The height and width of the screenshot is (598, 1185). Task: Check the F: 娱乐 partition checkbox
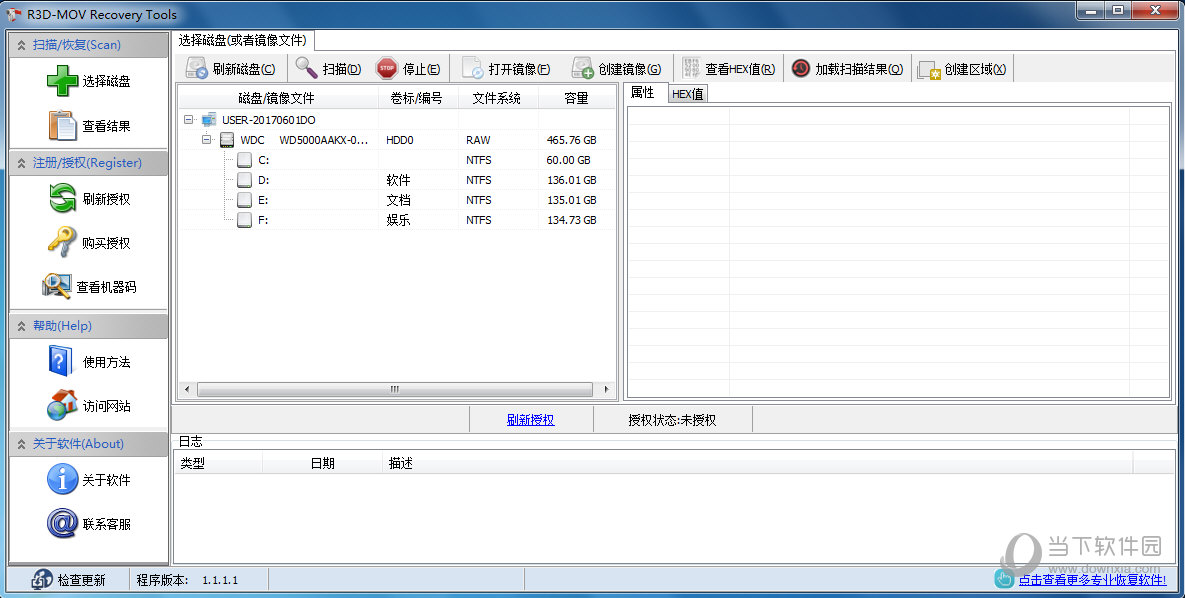(x=244, y=220)
